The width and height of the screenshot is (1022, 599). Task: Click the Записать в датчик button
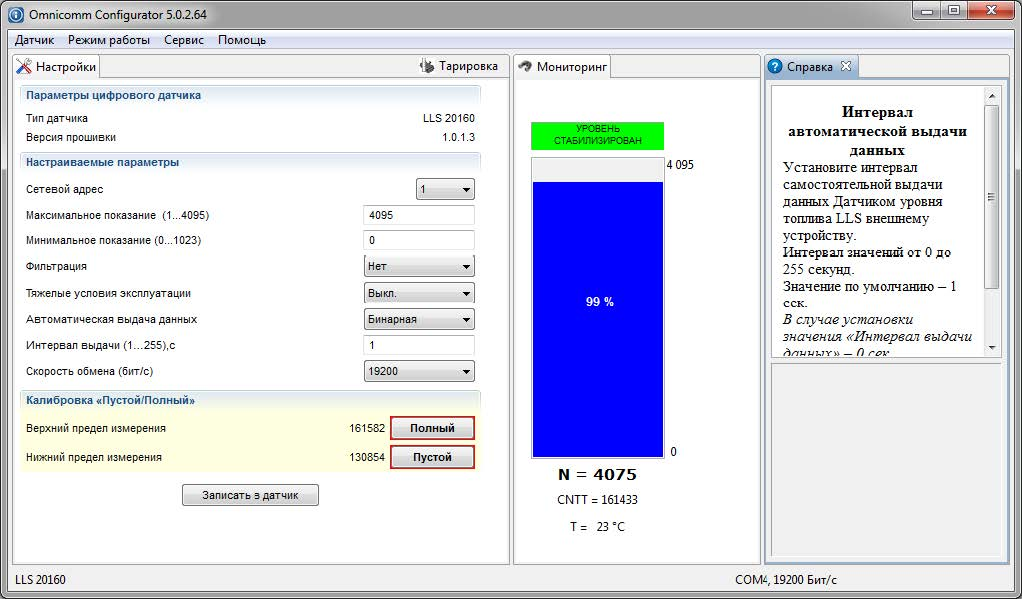click(250, 495)
